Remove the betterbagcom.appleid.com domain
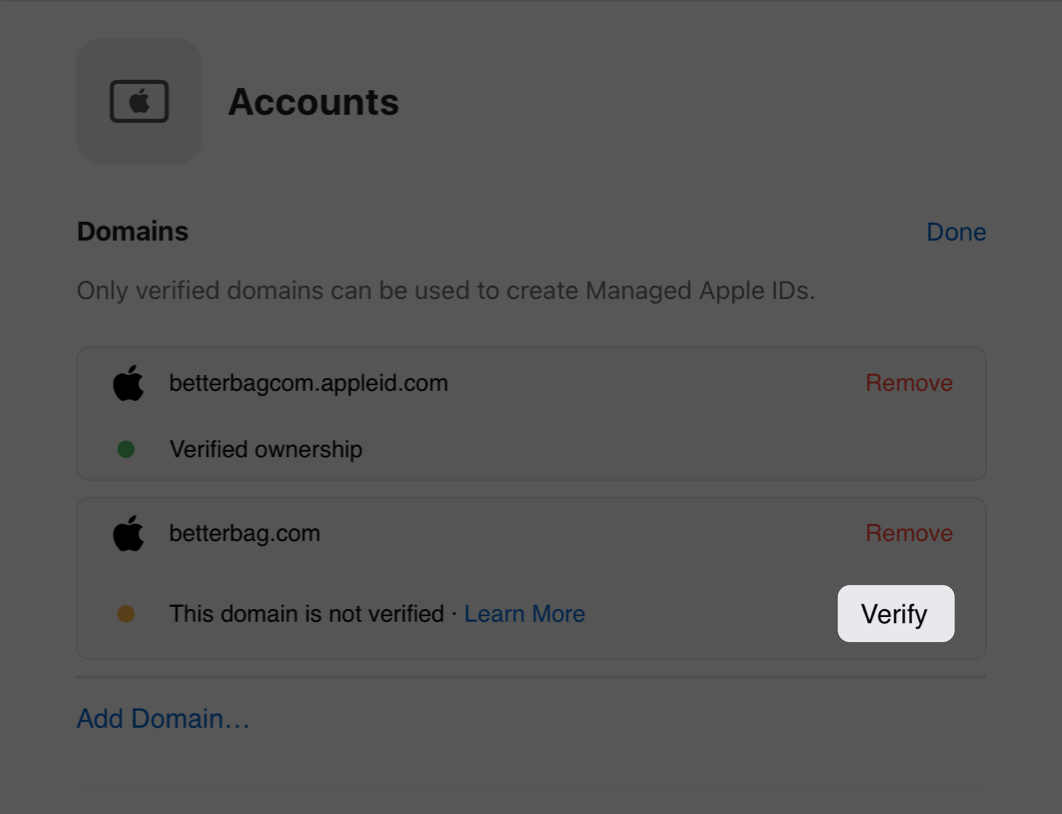Image resolution: width=1062 pixels, height=814 pixels. coord(908,383)
